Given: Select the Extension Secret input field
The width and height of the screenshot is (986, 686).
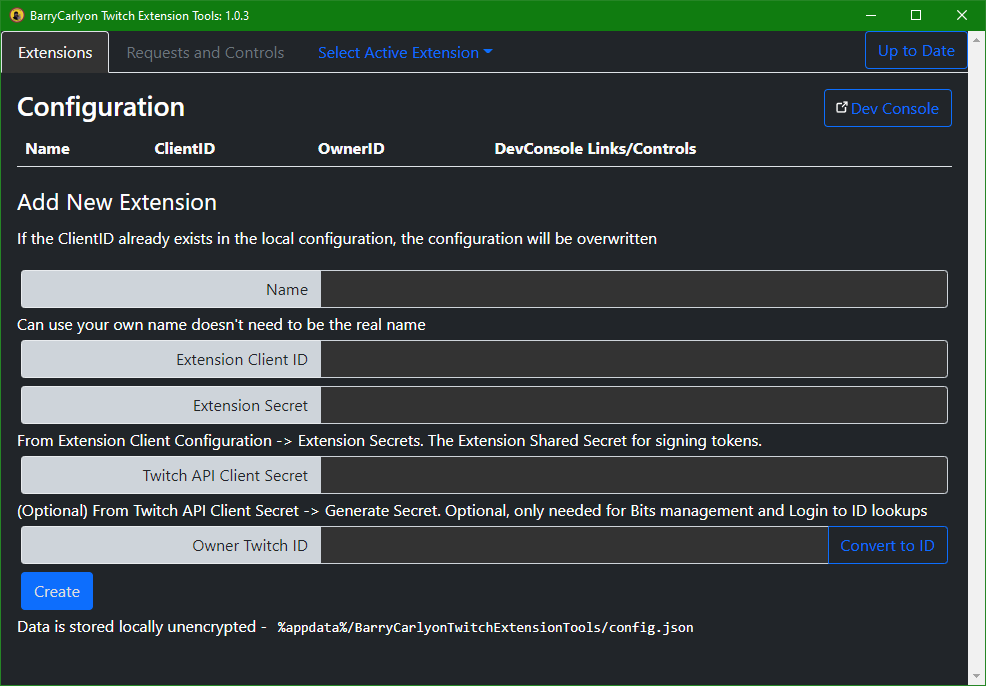Looking at the screenshot, I should coord(634,405).
